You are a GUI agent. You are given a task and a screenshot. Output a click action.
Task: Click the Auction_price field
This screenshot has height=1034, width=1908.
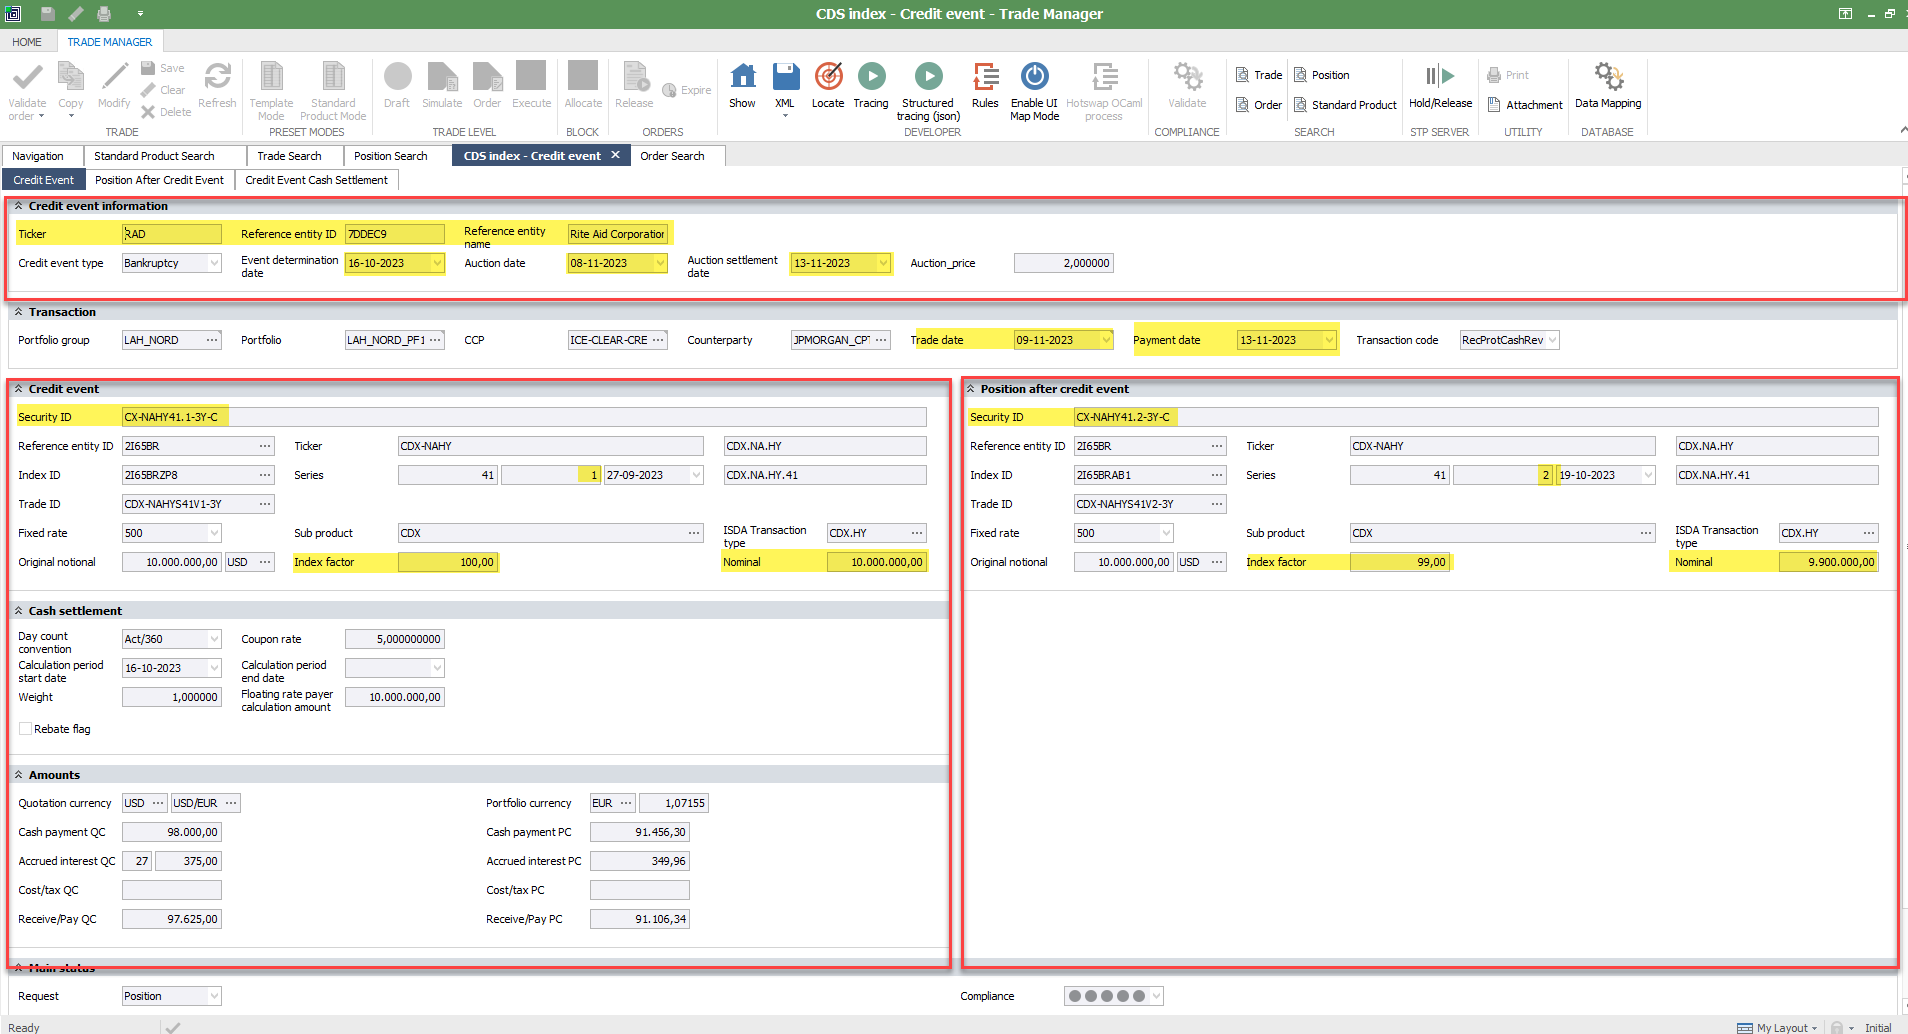point(1064,263)
